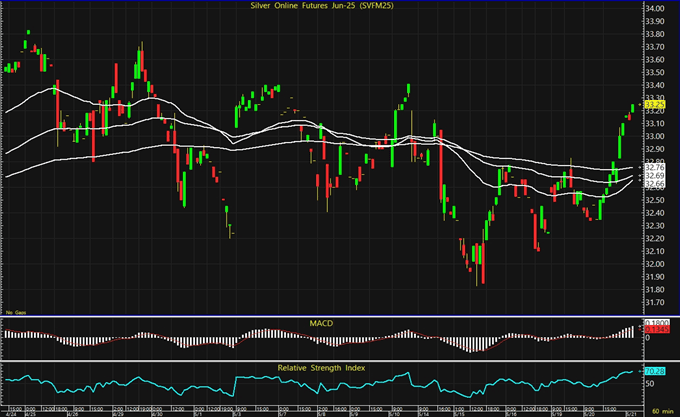This screenshot has width=680, height=417.
Task: Click the 33.00 level on price axis
Action: tap(655, 136)
